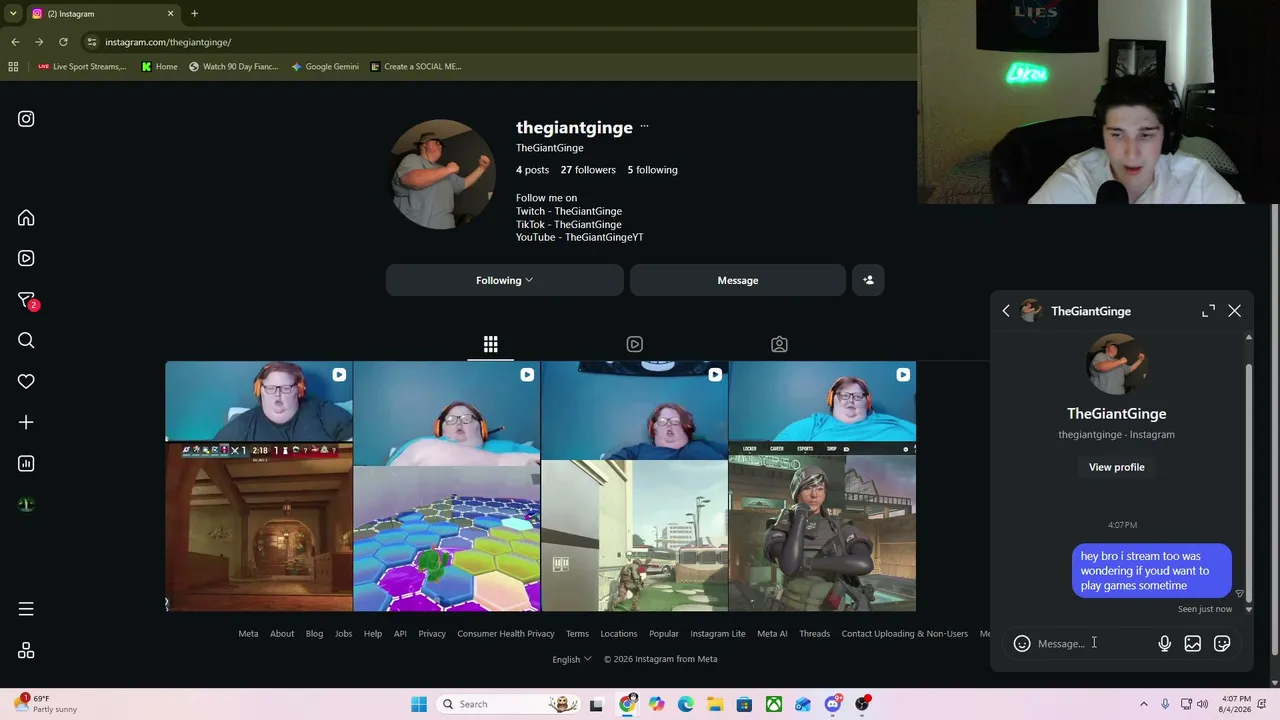Open a new browser tab

[x=194, y=14]
